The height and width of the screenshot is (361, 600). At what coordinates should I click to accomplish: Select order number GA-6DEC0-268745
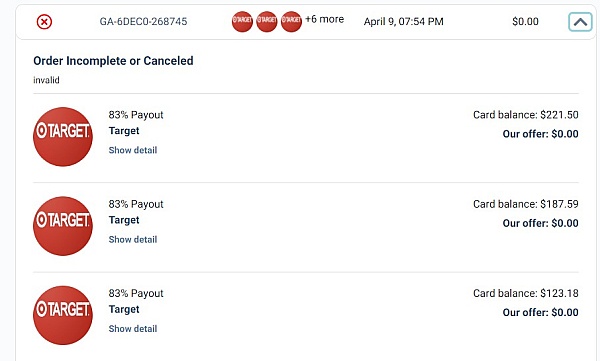[x=143, y=21]
